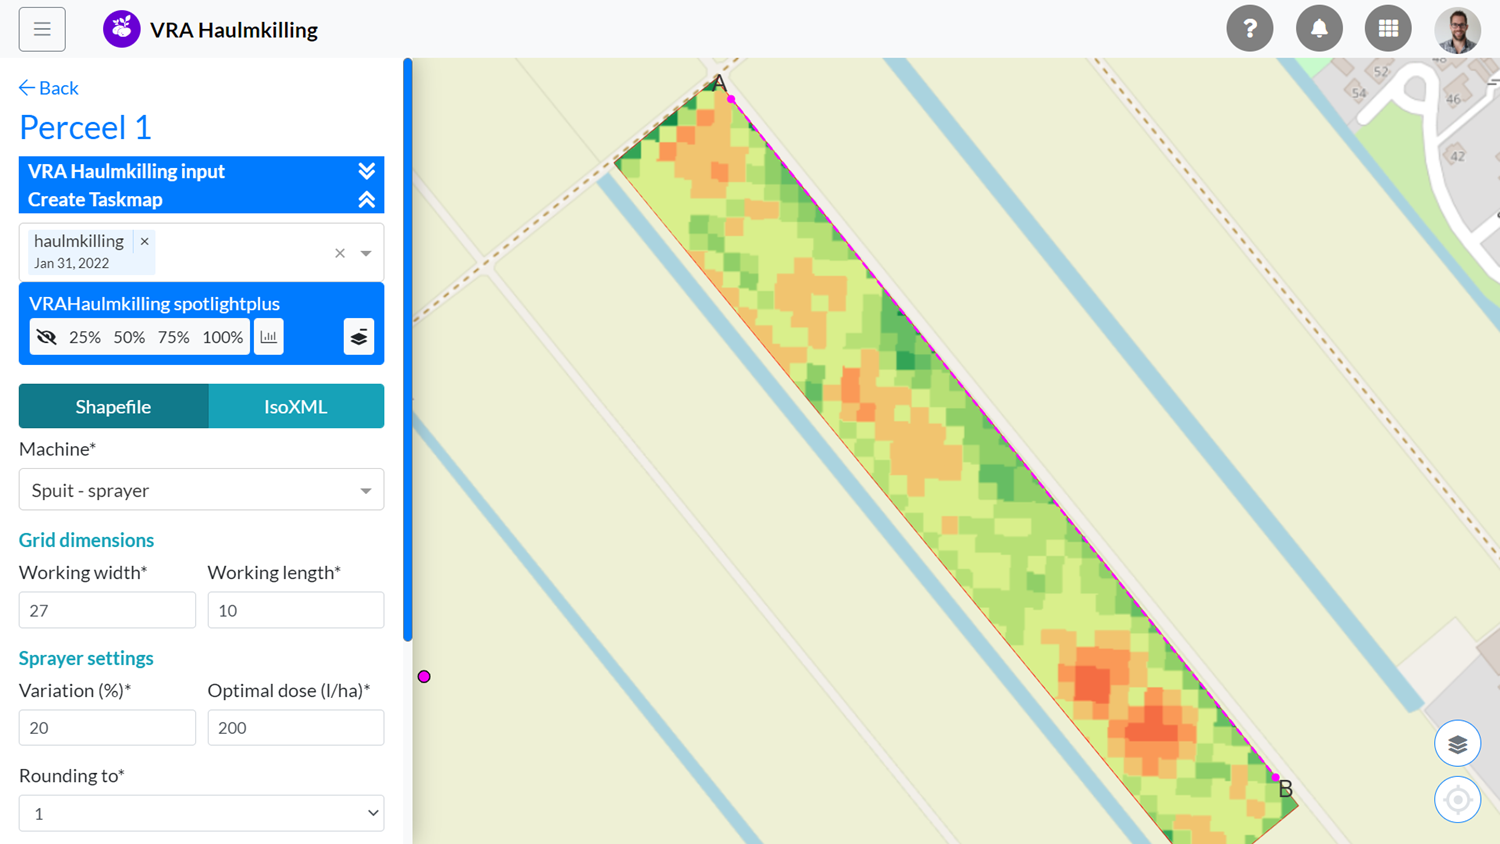1500x844 pixels.
Task: Click the Grid dimensions heading
Action: (86, 540)
